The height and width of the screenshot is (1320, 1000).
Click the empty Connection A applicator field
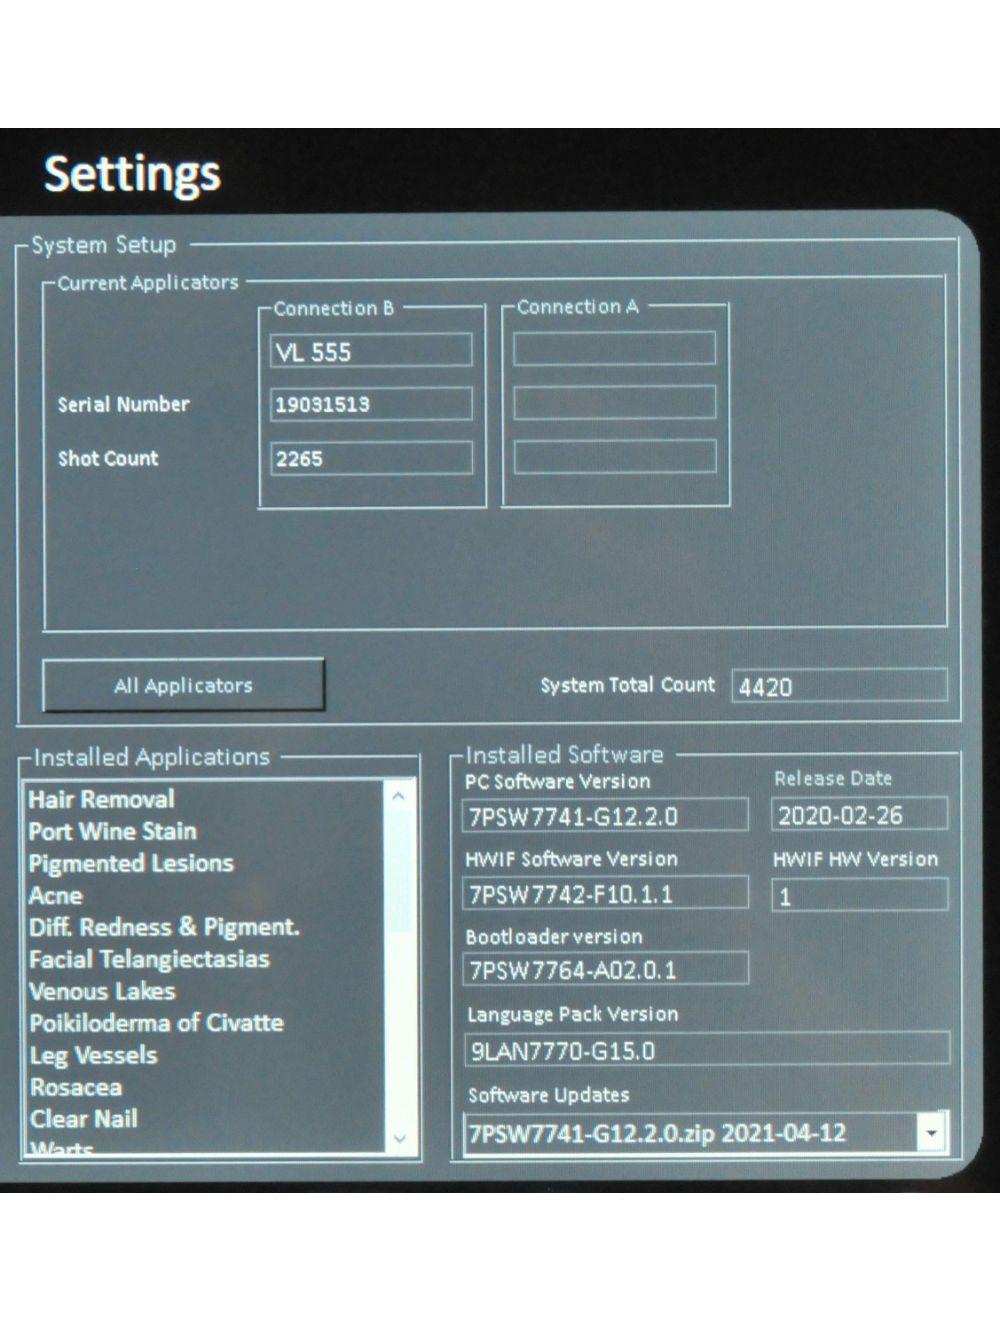[x=614, y=349]
